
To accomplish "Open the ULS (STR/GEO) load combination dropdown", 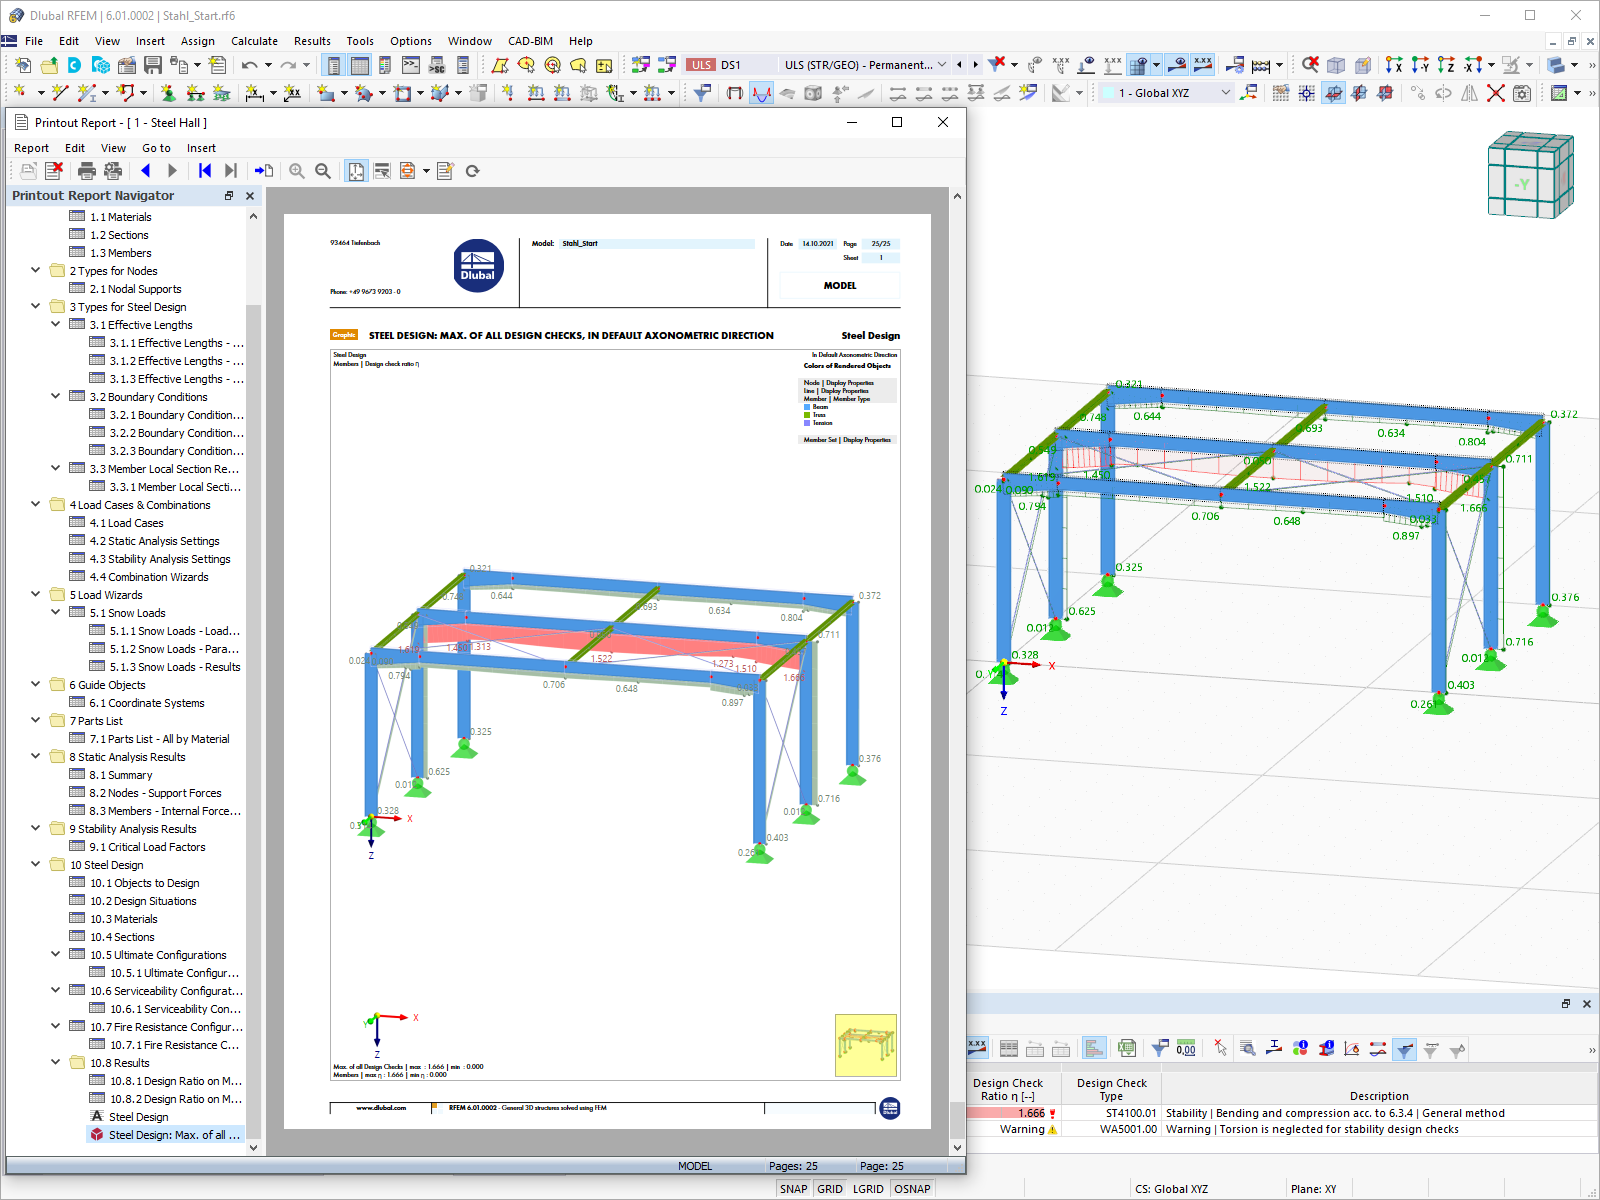I will (941, 64).
